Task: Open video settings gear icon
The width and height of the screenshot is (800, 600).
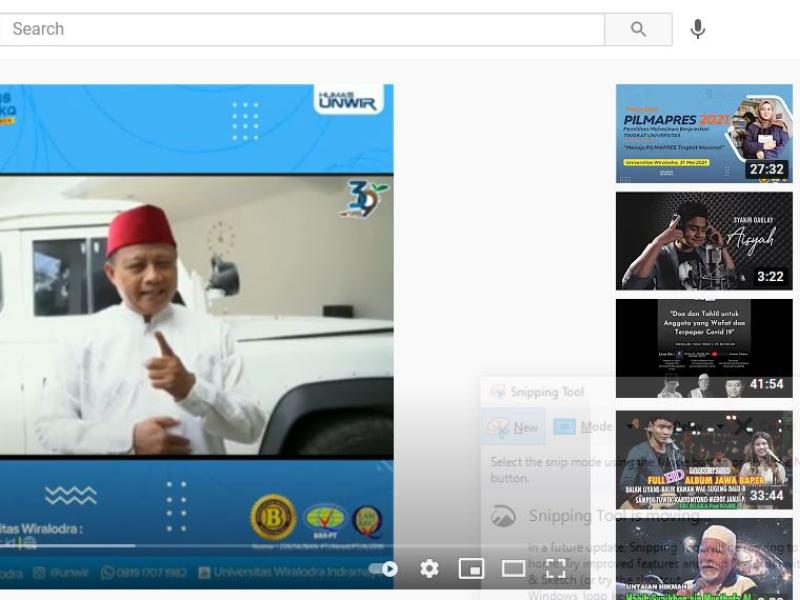Action: 429,568
